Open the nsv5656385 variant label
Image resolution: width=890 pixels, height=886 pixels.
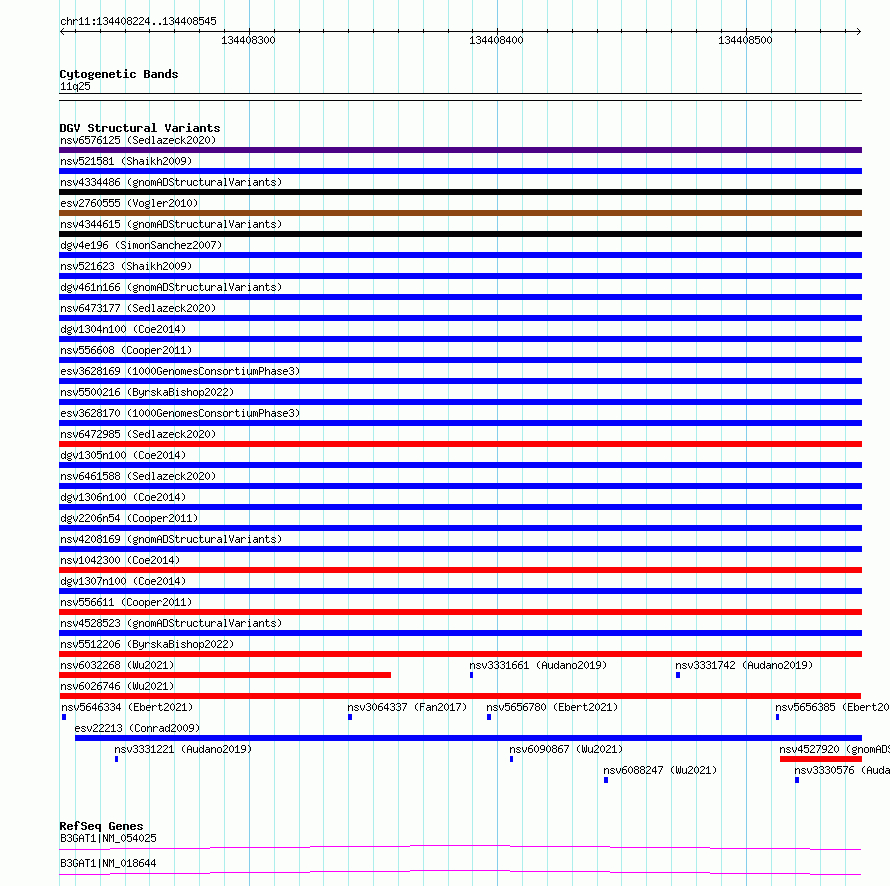[x=833, y=707]
